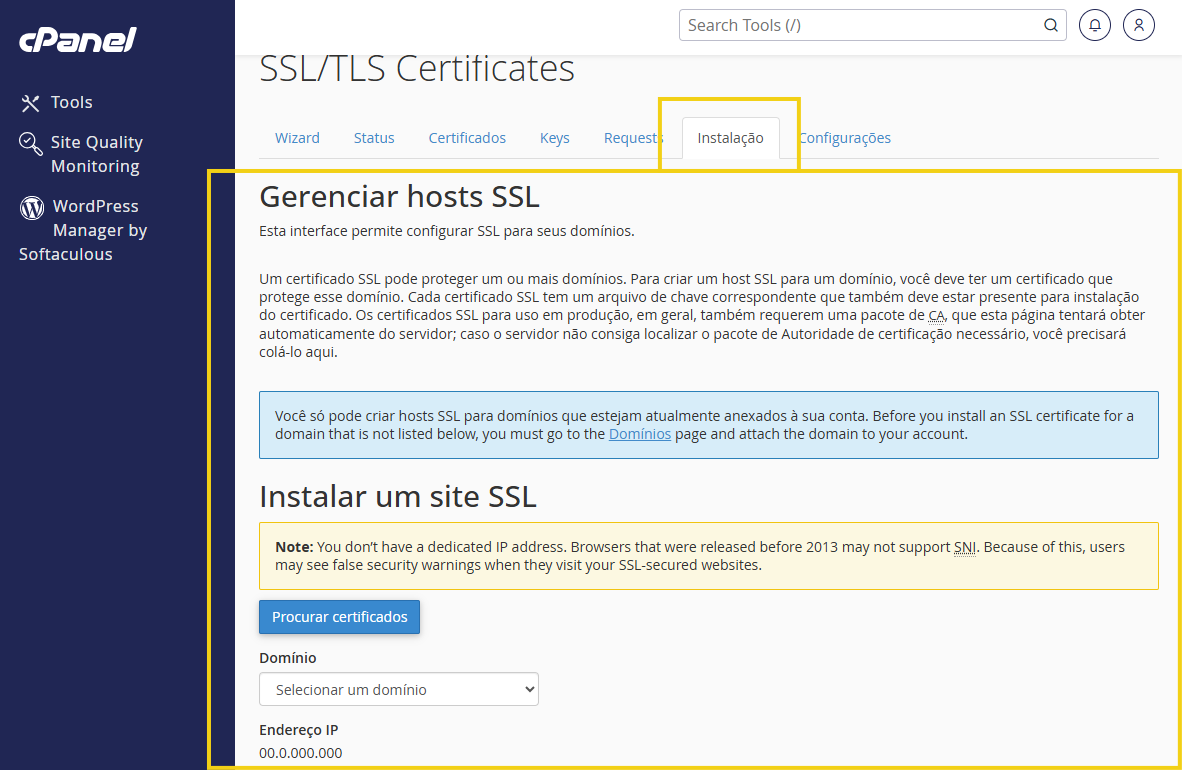Click the Procurar certificados button
1182x770 pixels.
tap(339, 617)
